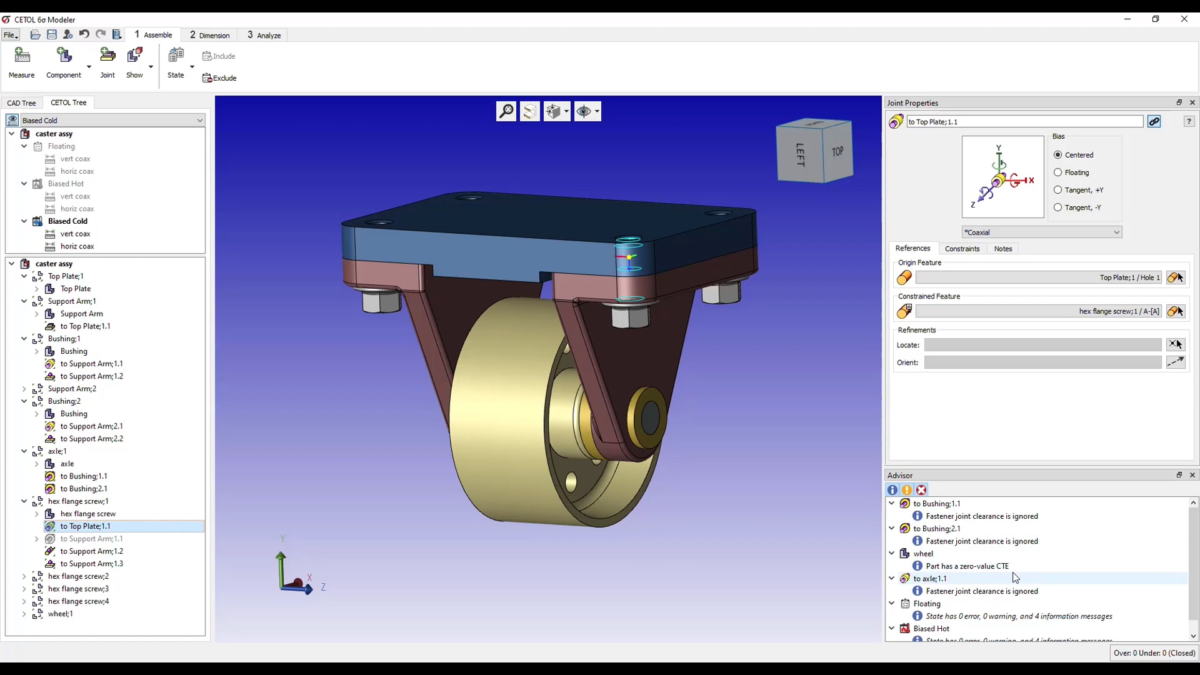Screen dimensions: 1200x675
Task: Select Biased Hot state in tree
Action: pyautogui.click(x=66, y=184)
